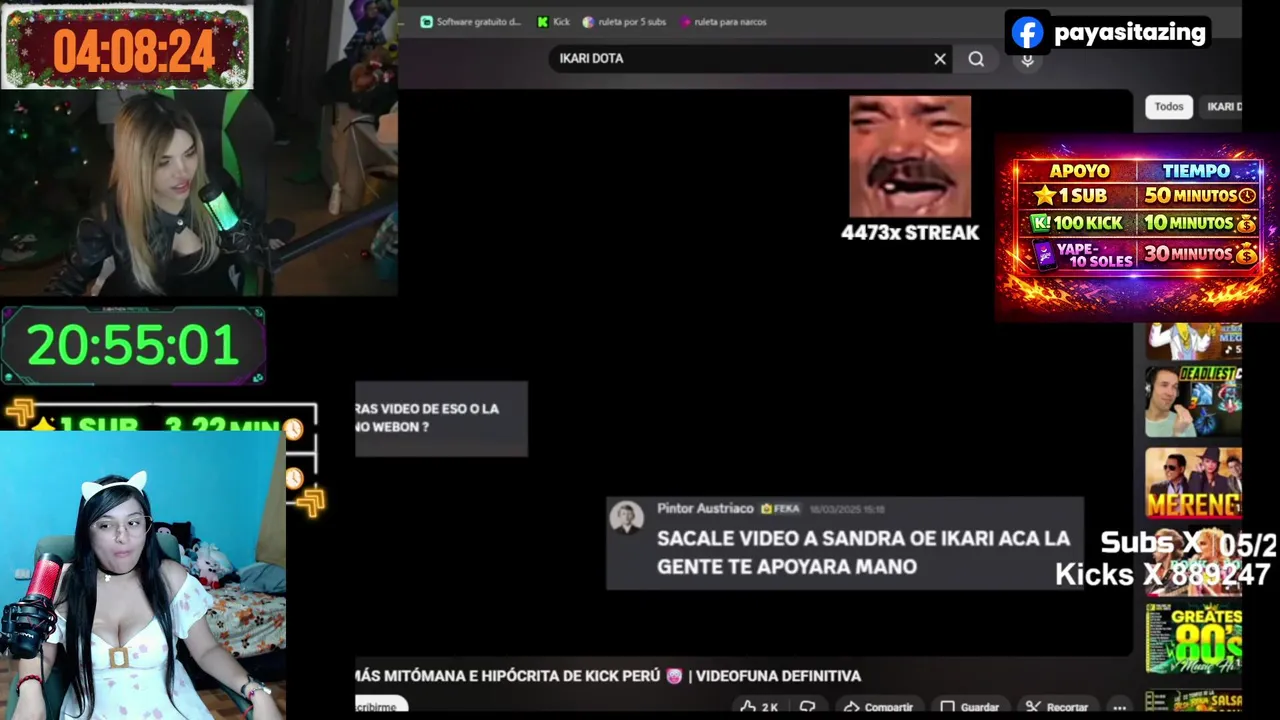The width and height of the screenshot is (1280, 720).
Task: Dislike the video with thumbs-down icon
Action: [807, 706]
